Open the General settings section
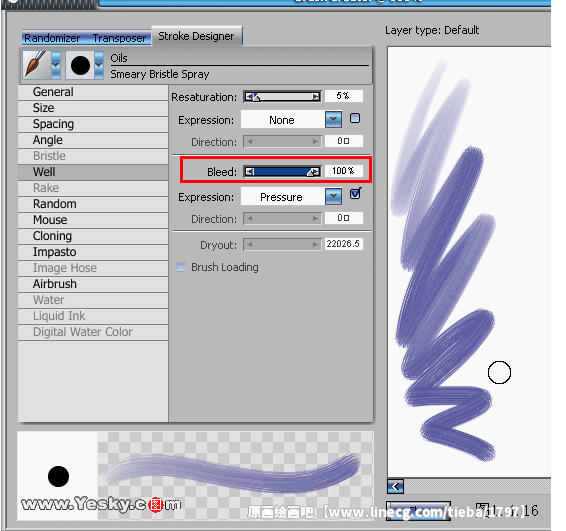566x531 pixels. pyautogui.click(x=93, y=92)
